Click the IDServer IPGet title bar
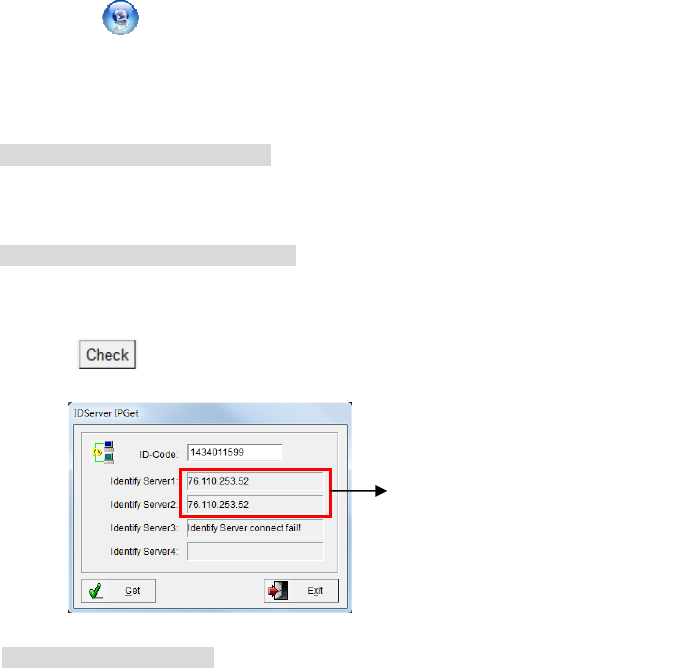 coord(210,413)
